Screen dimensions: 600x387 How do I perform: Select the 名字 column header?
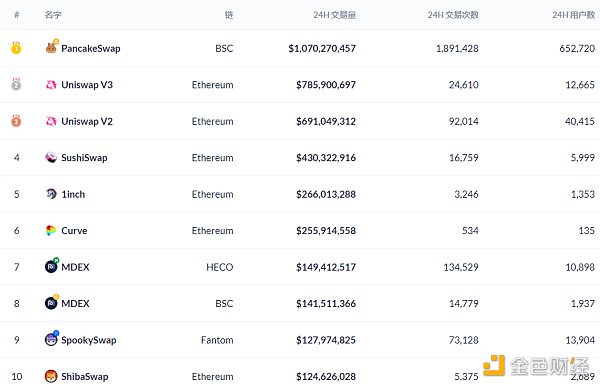click(53, 15)
